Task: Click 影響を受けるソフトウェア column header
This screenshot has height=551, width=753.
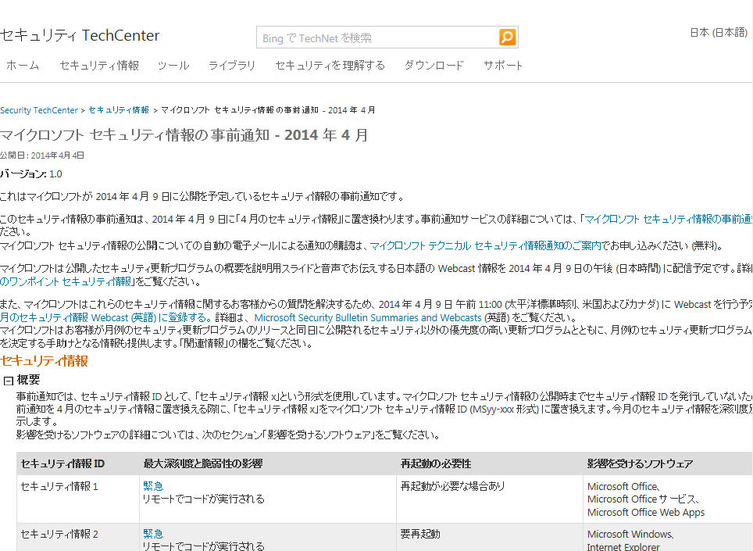Action: coord(640,464)
